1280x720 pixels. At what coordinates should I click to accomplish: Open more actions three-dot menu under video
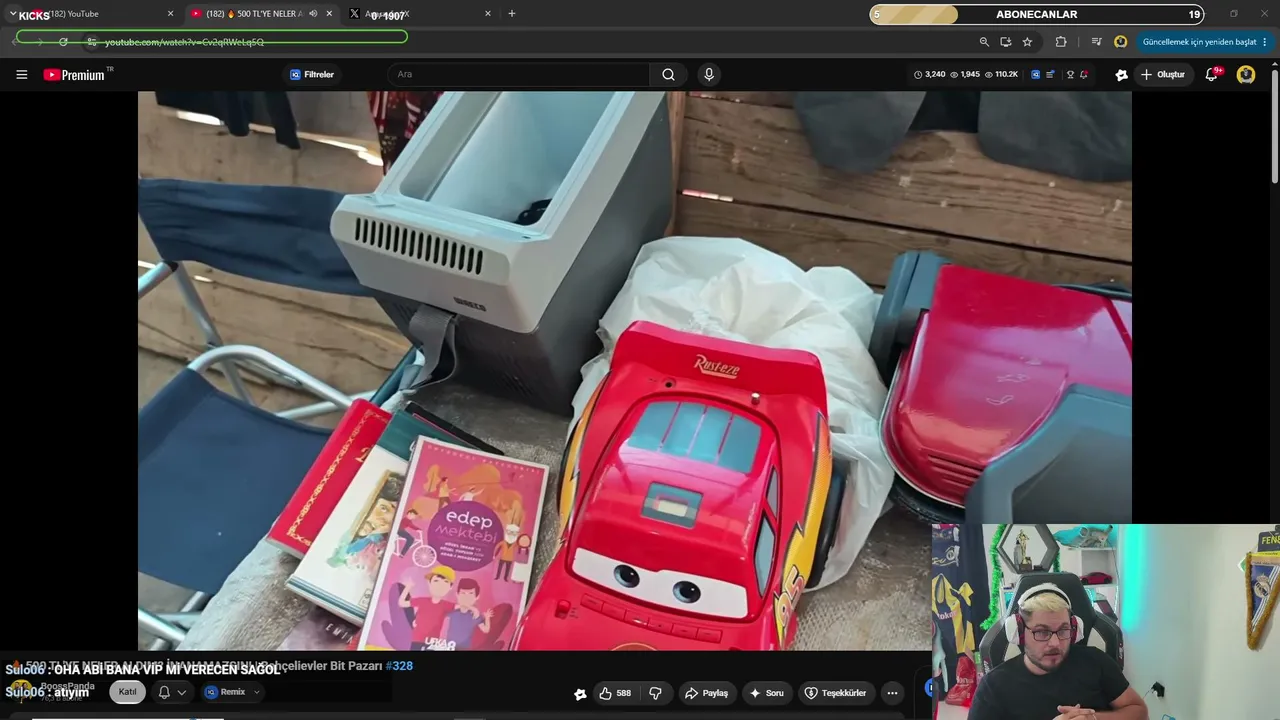892,693
